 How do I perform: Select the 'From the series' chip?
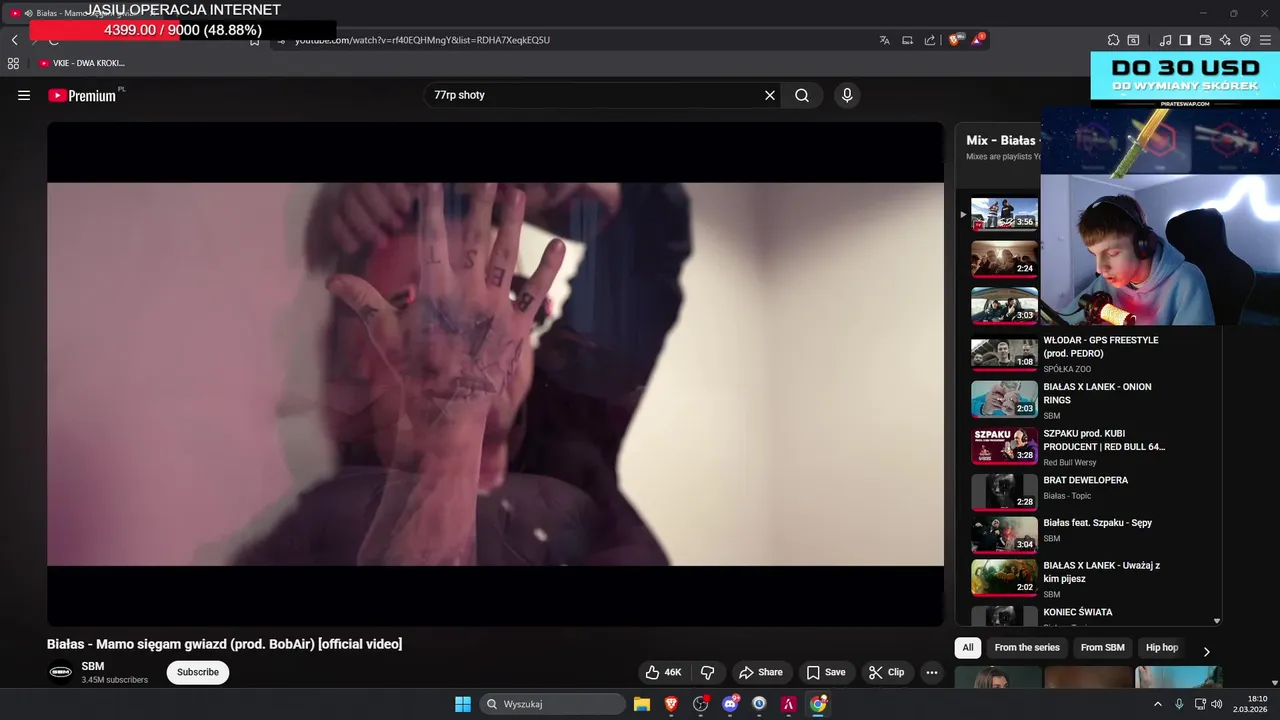click(x=1027, y=648)
